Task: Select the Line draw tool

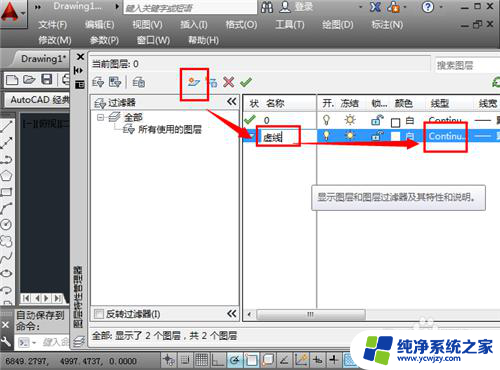Action: coord(6,127)
